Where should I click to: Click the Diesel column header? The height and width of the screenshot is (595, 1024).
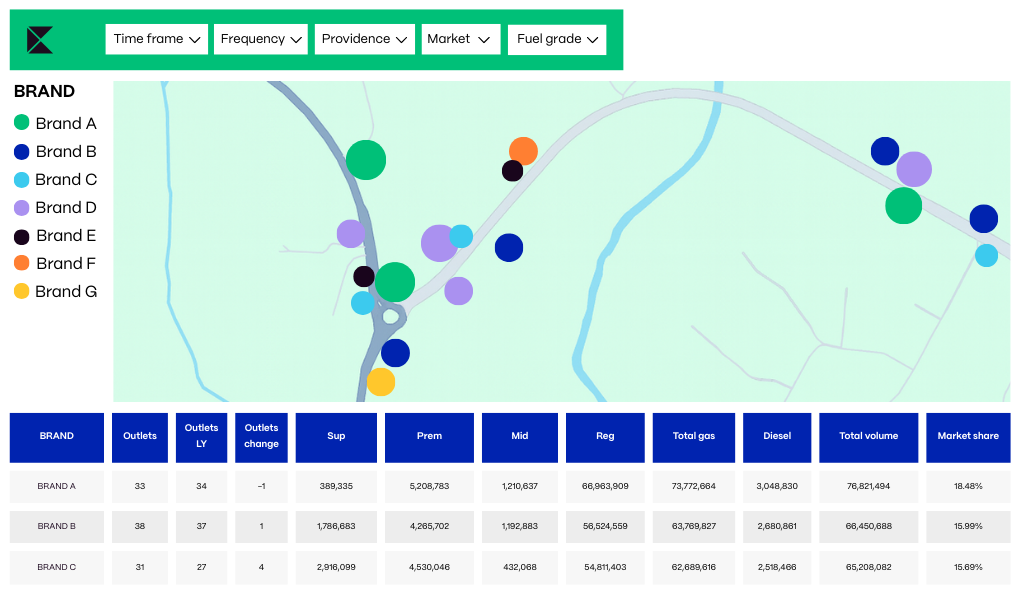777,437
